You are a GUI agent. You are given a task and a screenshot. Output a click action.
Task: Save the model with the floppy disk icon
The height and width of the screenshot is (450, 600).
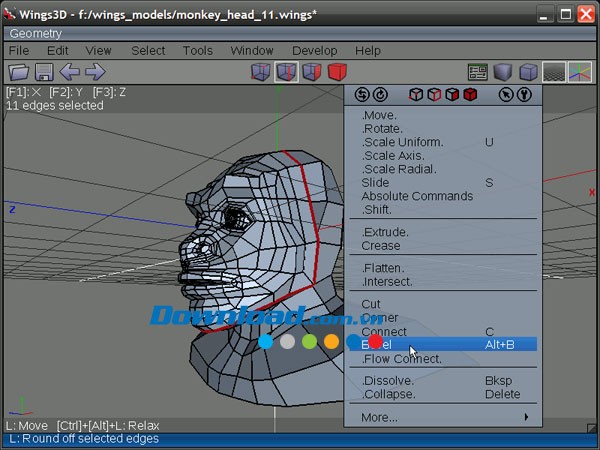point(44,72)
